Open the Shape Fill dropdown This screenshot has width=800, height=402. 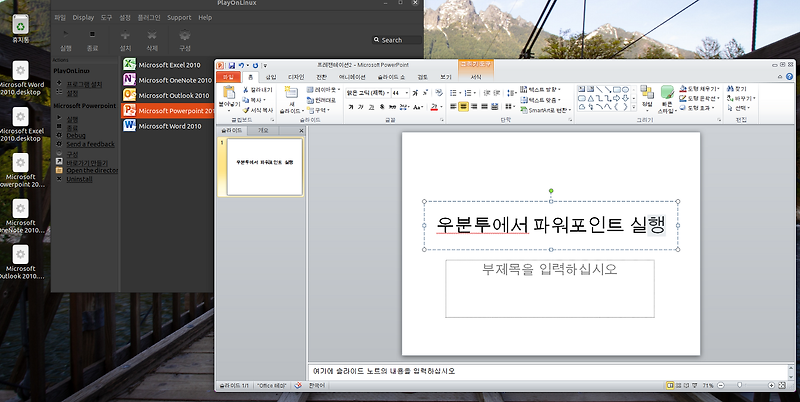[699, 89]
